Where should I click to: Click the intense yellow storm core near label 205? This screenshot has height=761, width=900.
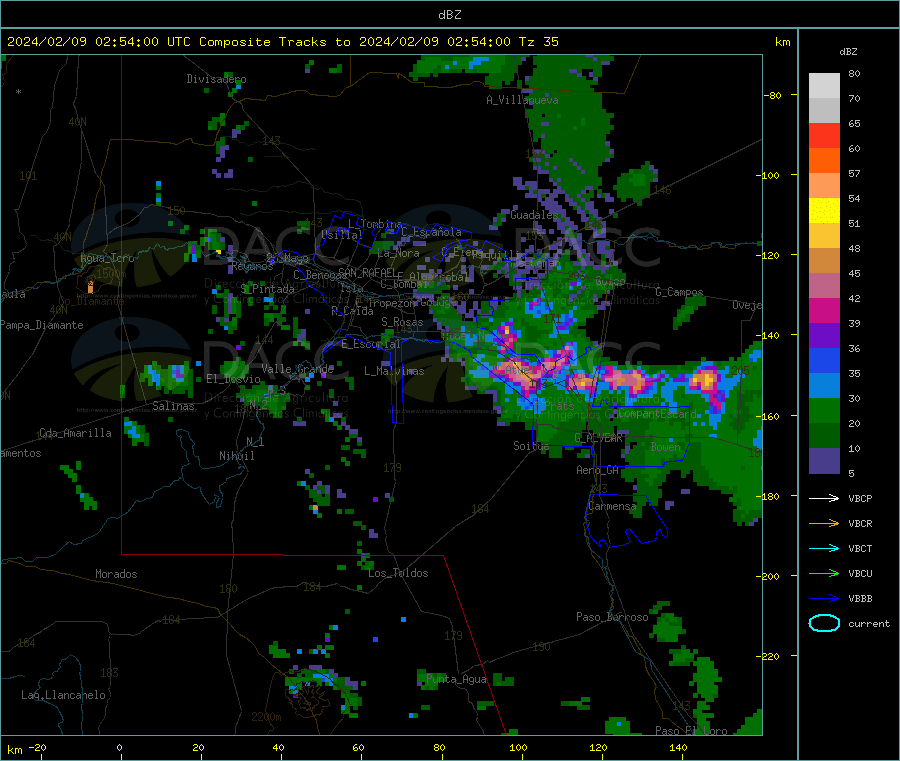[x=705, y=379]
